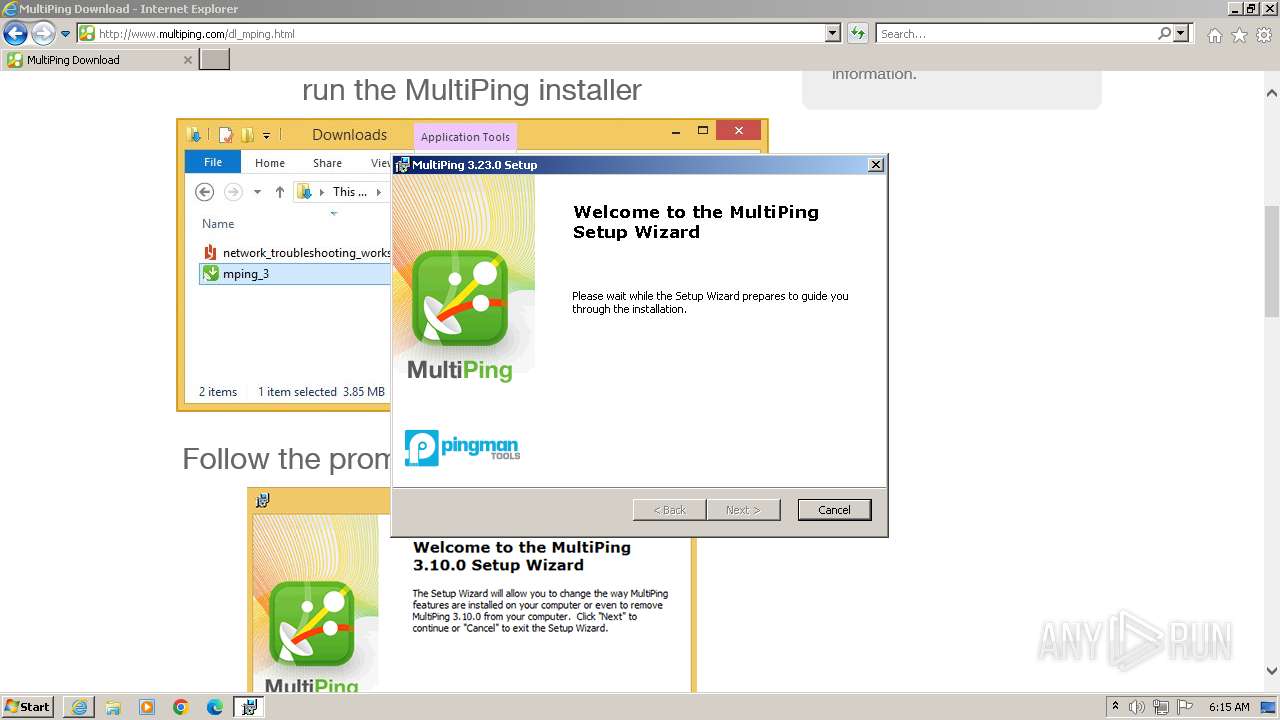Click the Name column header

pyautogui.click(x=218, y=224)
